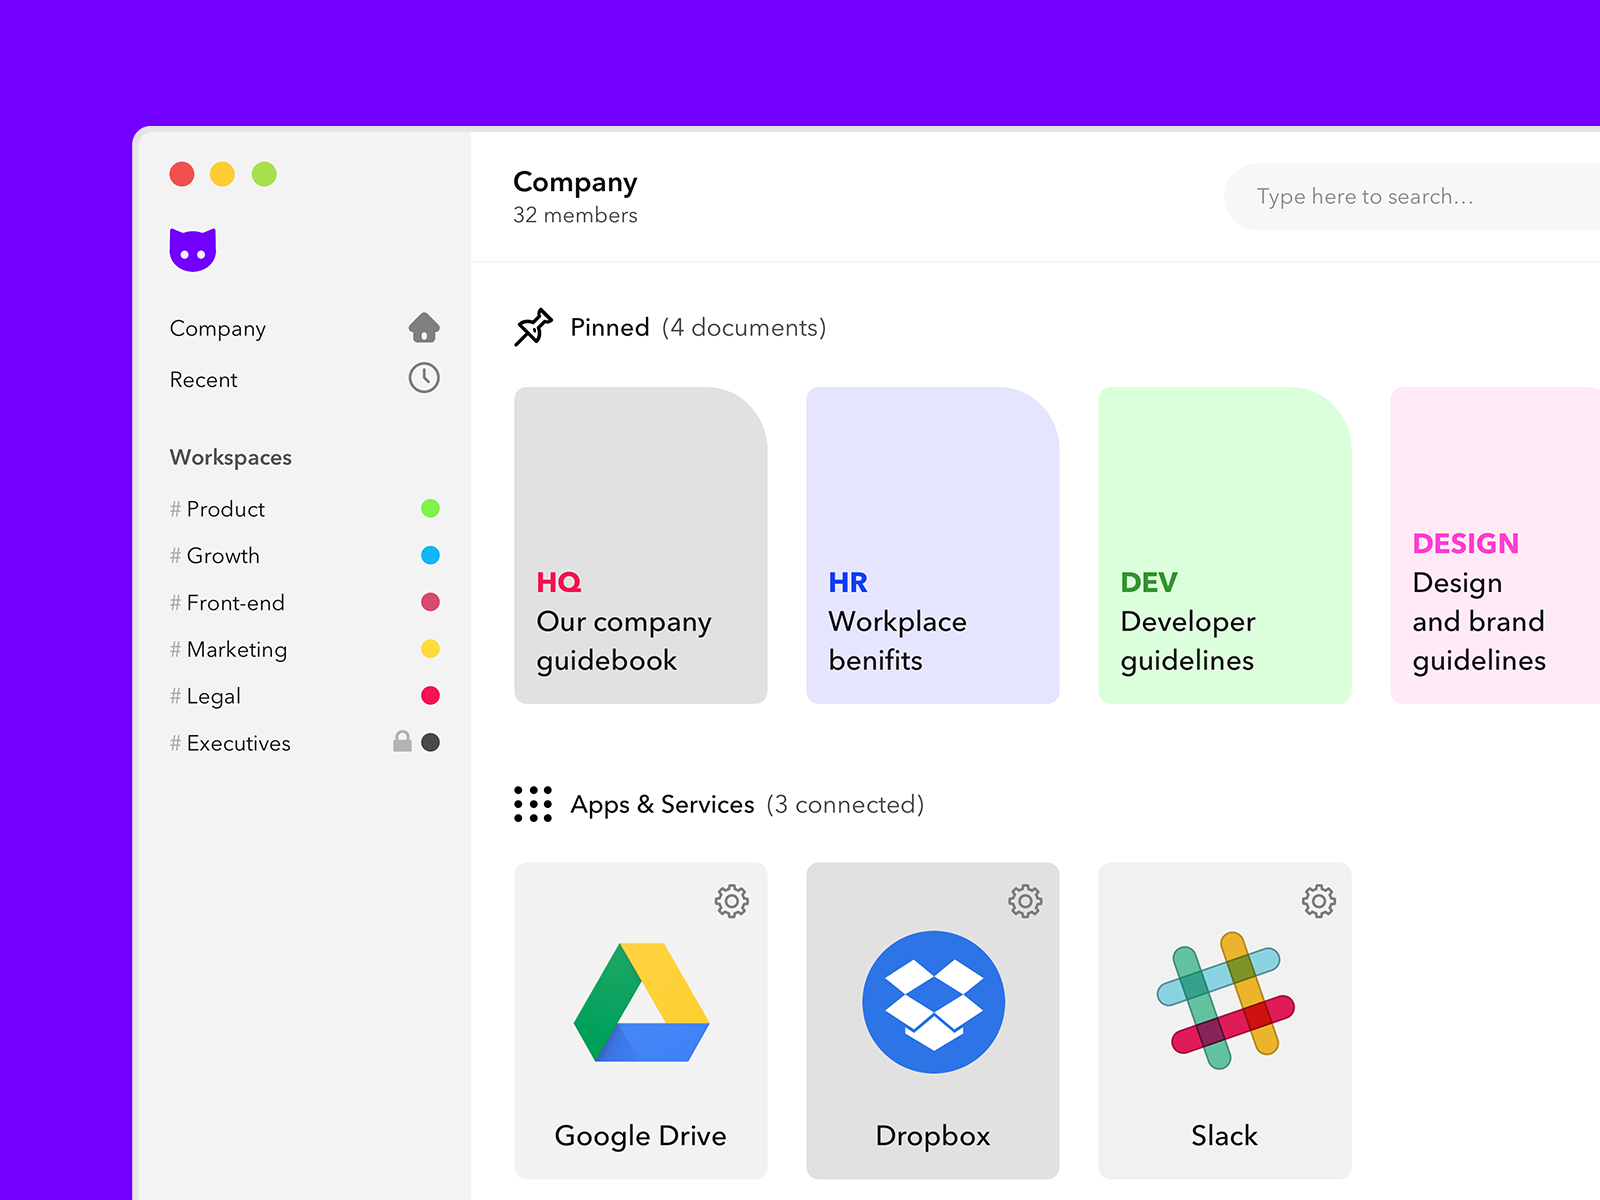1600x1200 pixels.
Task: Select the # Marketing workspace
Action: [x=305, y=650]
